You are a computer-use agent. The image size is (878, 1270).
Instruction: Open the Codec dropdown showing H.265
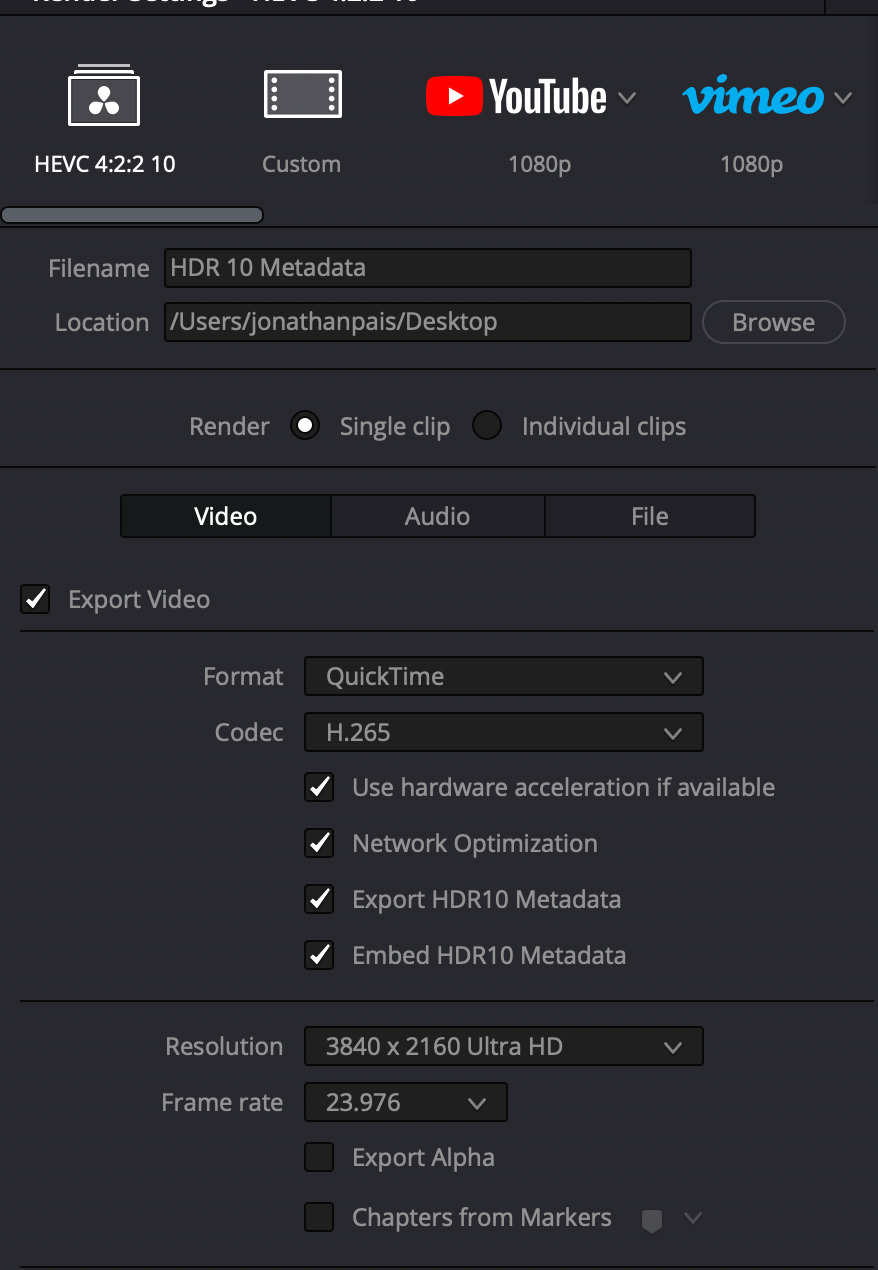(x=503, y=732)
